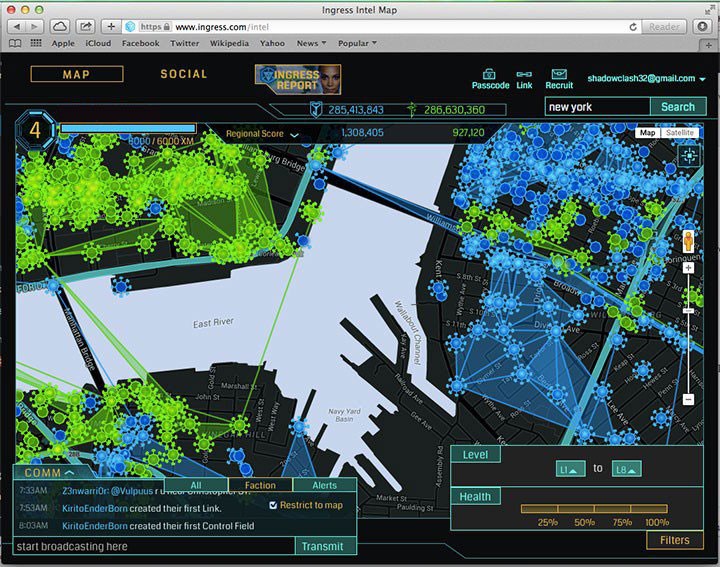Click the locate-me crosshair map icon
The height and width of the screenshot is (567, 720).
689,157
